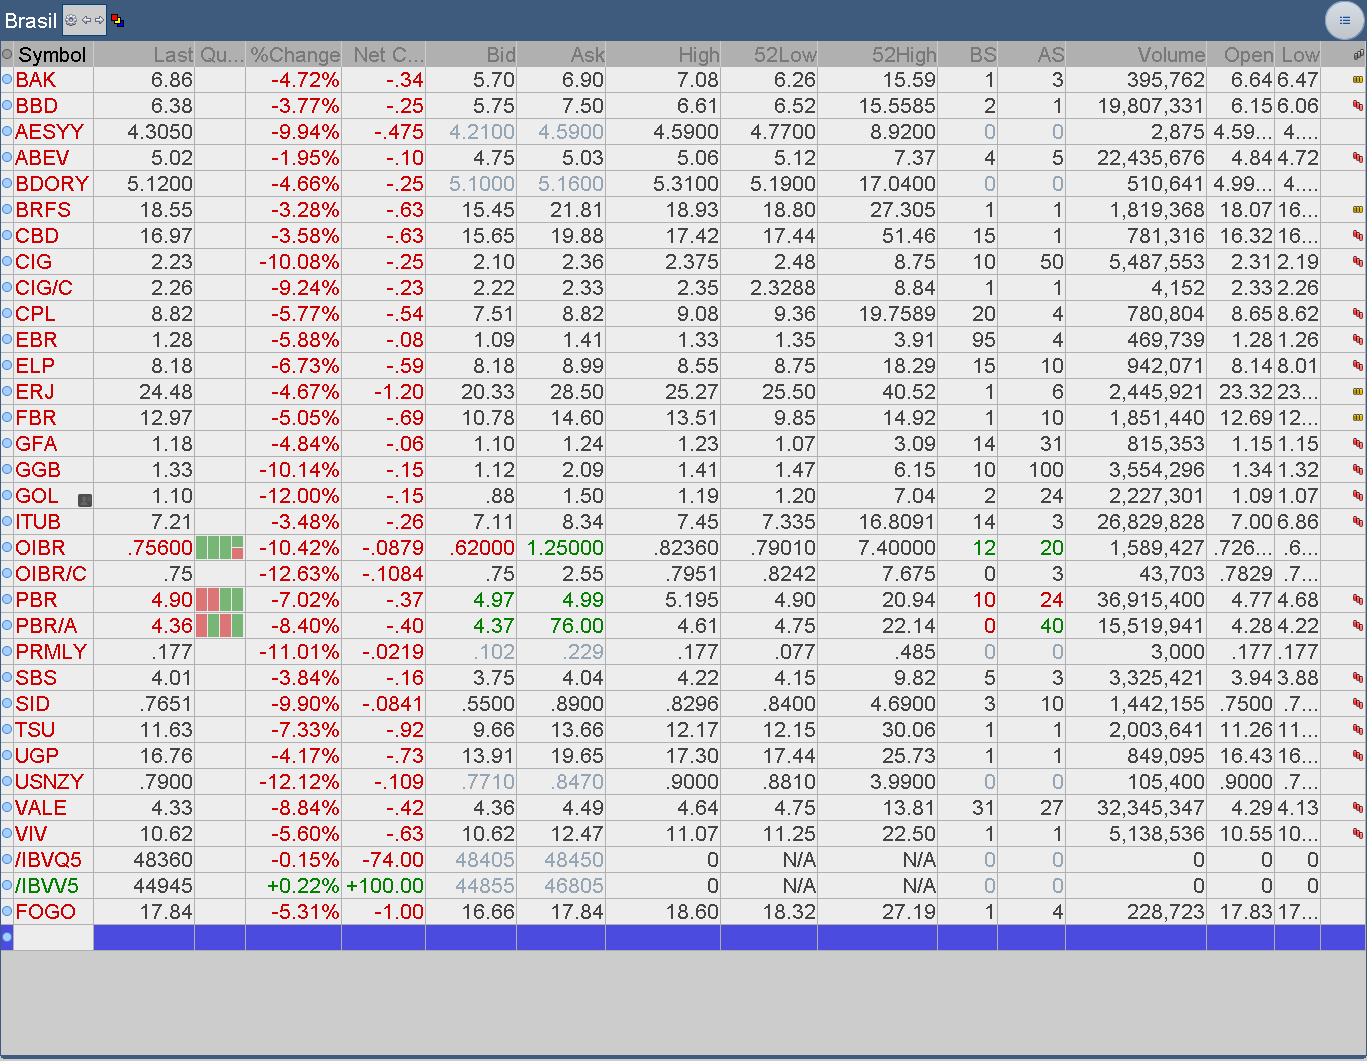This screenshot has height=1061, width=1367.
Task: Open the color link selector beside Brasil
Action: (117, 20)
